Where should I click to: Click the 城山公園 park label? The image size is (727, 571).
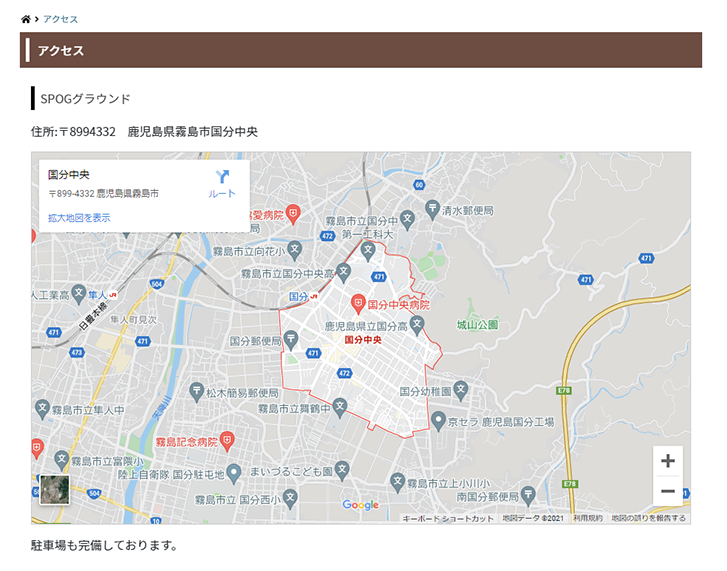tap(478, 325)
